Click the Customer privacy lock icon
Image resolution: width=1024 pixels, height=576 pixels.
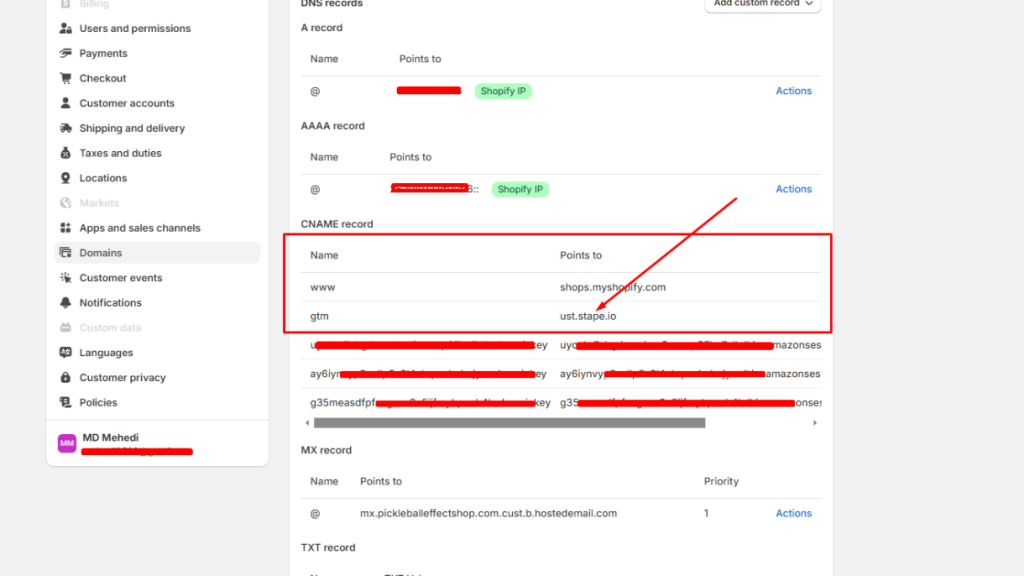click(x=65, y=377)
